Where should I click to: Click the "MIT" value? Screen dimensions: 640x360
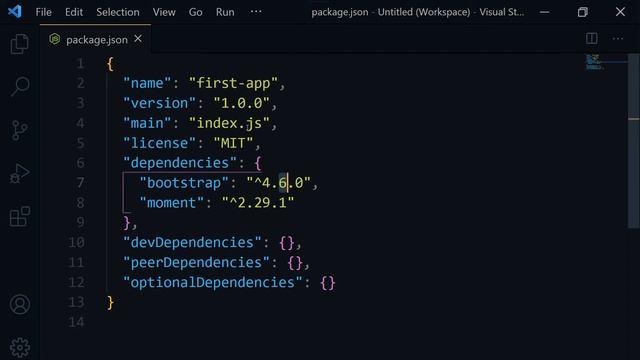(x=233, y=143)
